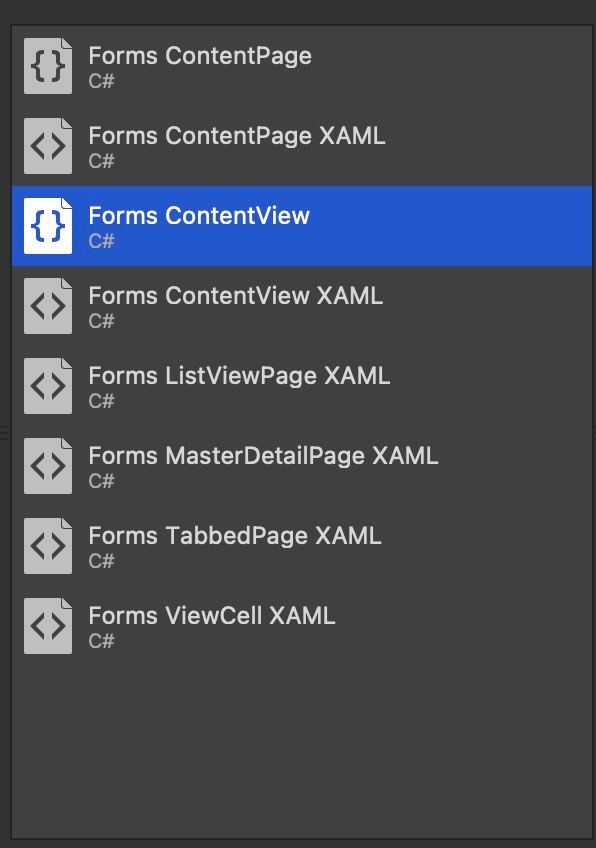The height and width of the screenshot is (848, 596).
Task: Click the Forms ListViewPage XAML file icon
Action: 48,386
